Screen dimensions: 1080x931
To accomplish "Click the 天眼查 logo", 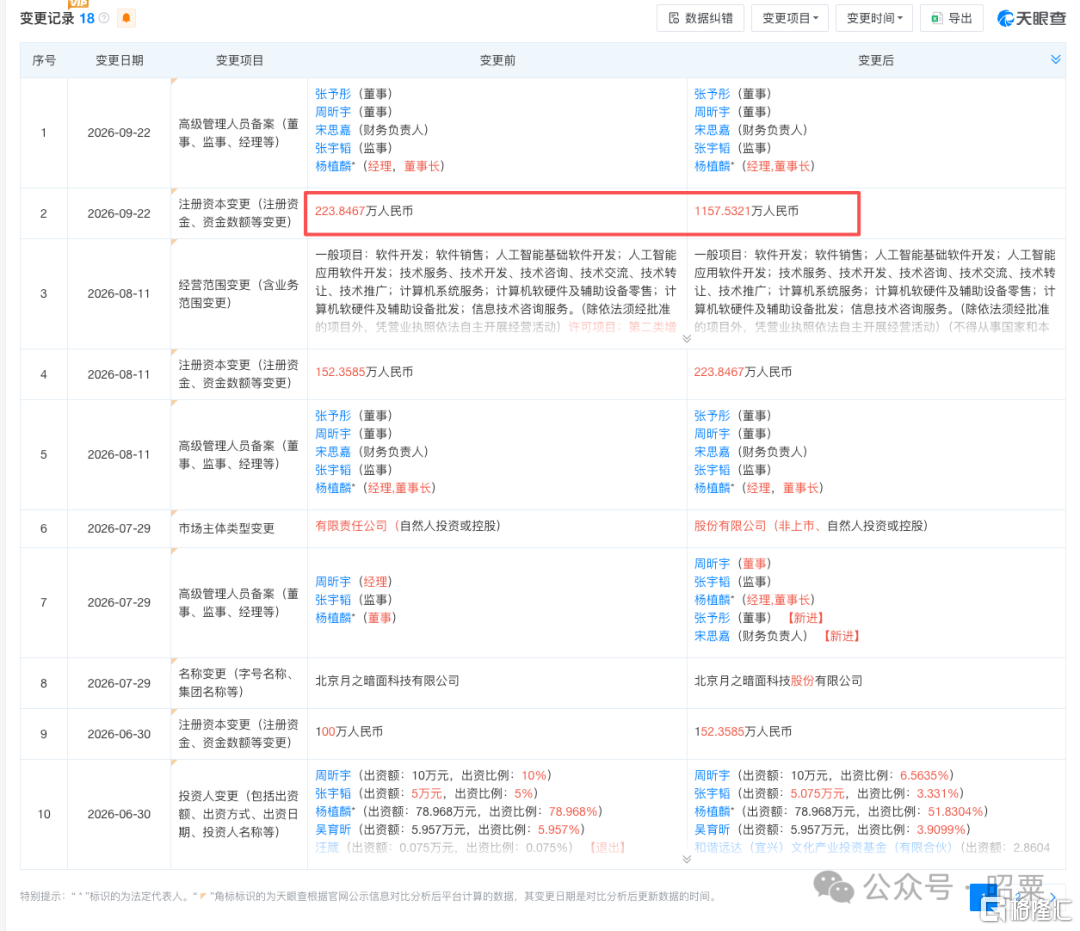I will [1031, 19].
